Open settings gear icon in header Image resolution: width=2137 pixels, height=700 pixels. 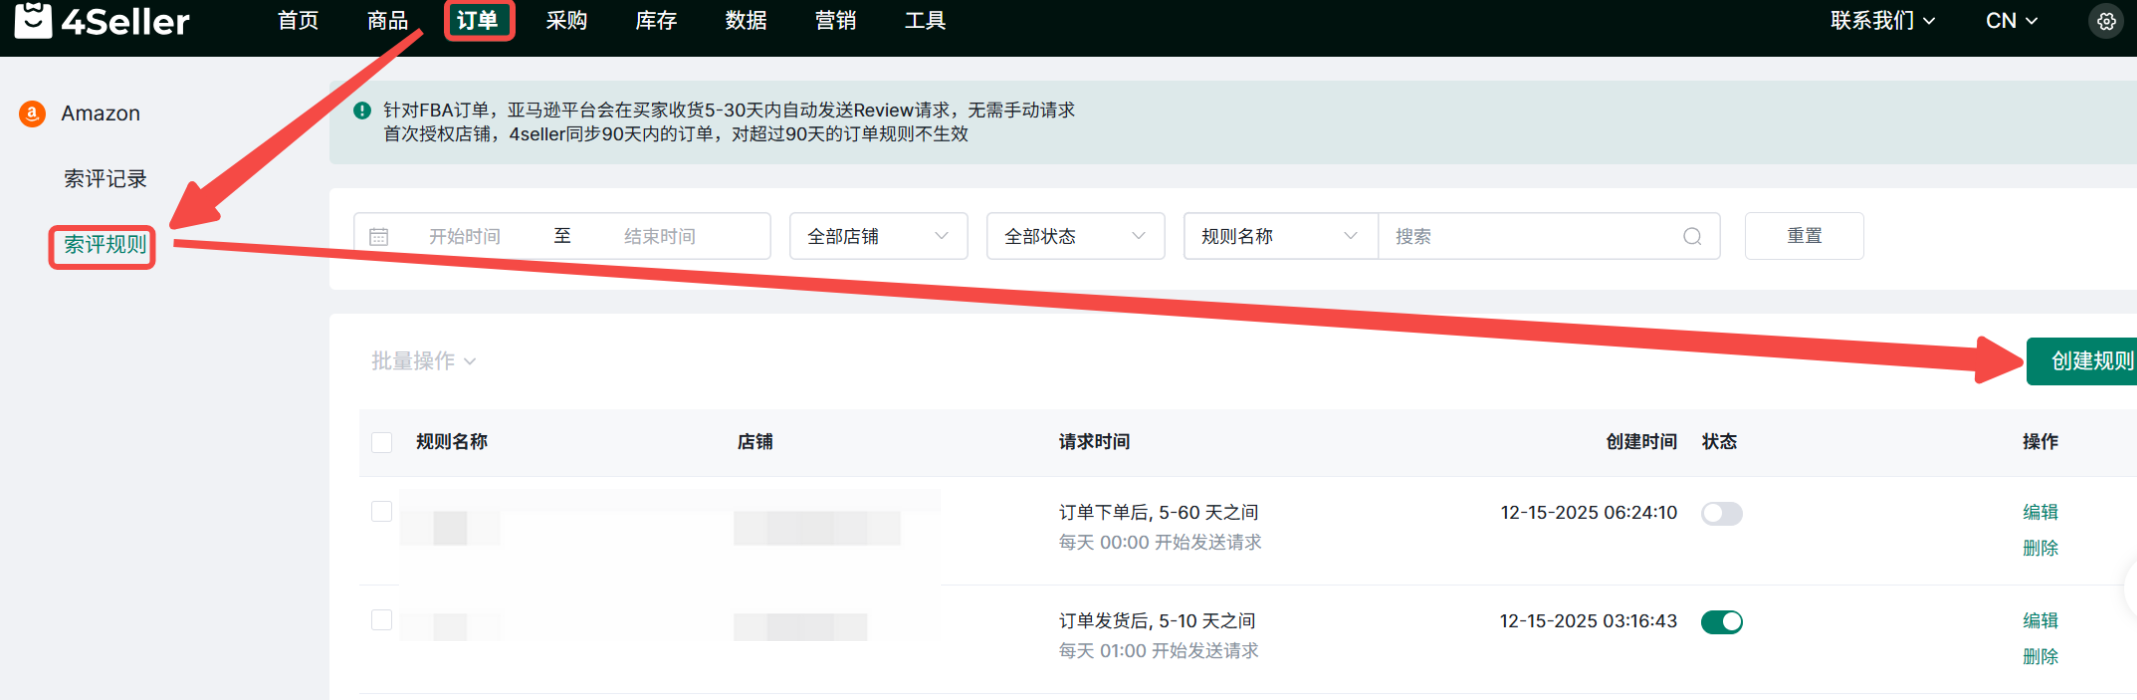click(x=2106, y=21)
